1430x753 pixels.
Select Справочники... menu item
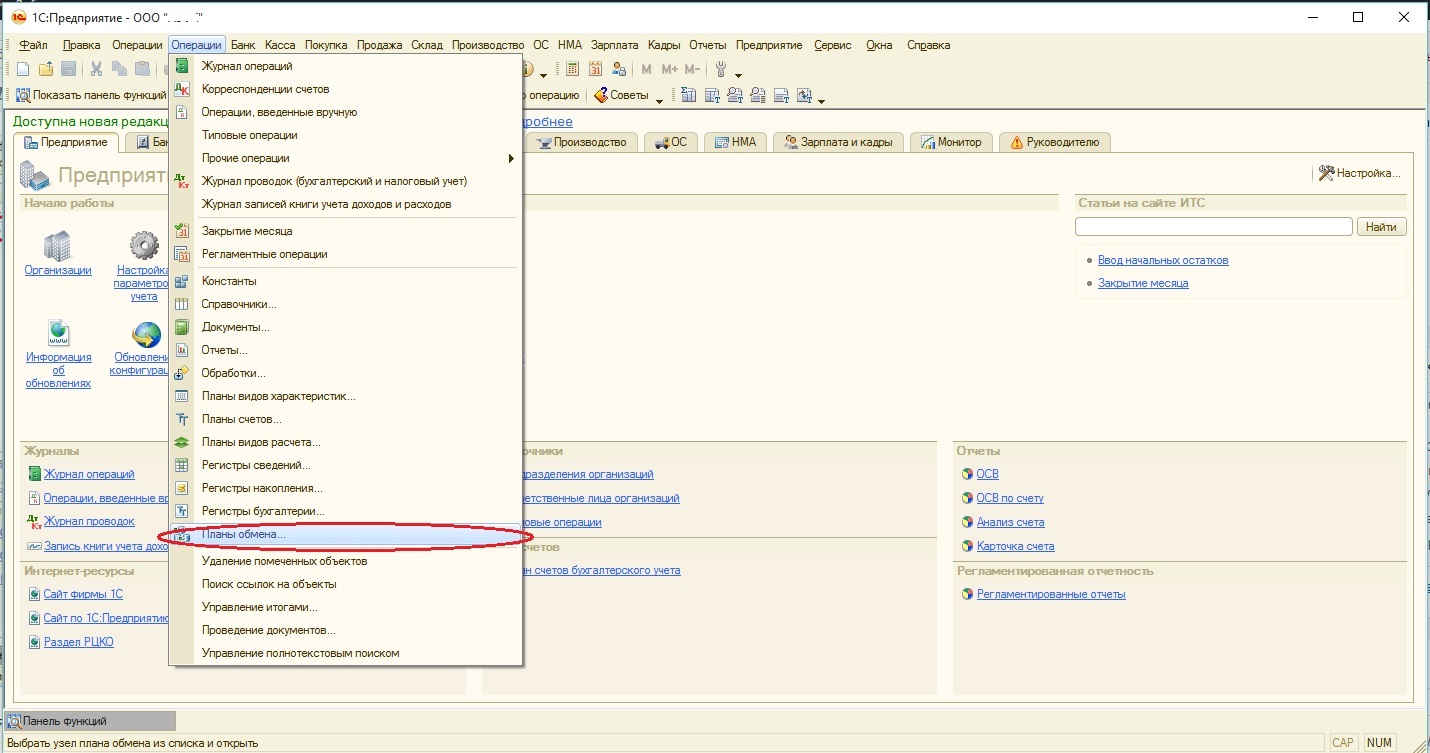pos(345,304)
